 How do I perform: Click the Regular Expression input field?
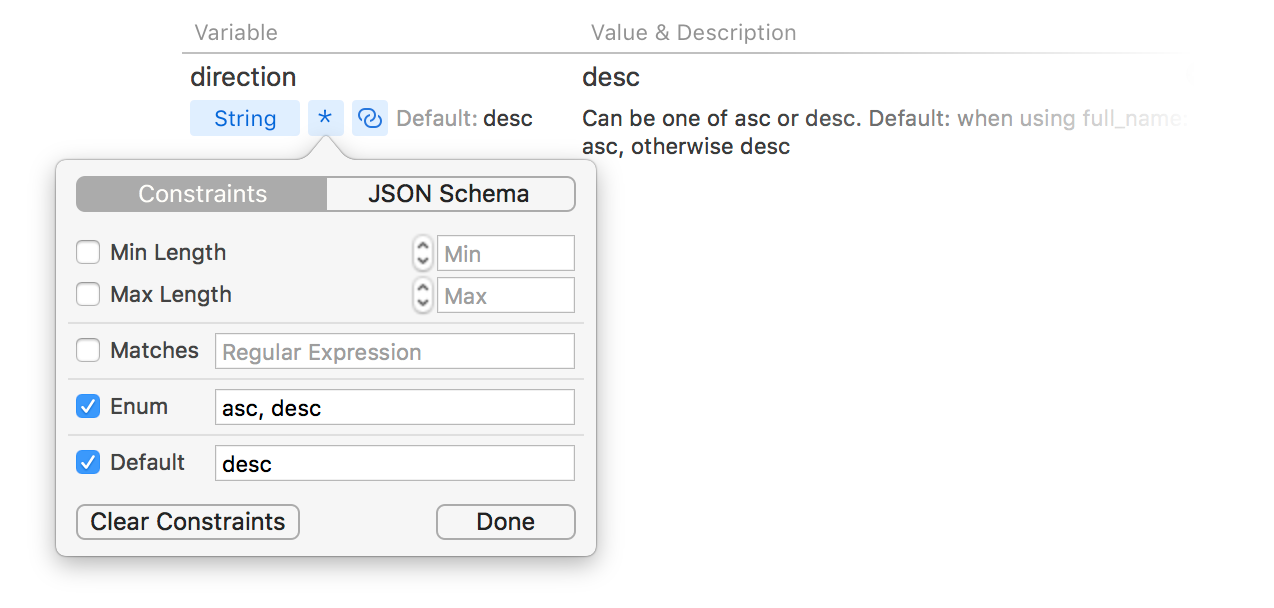[394, 350]
